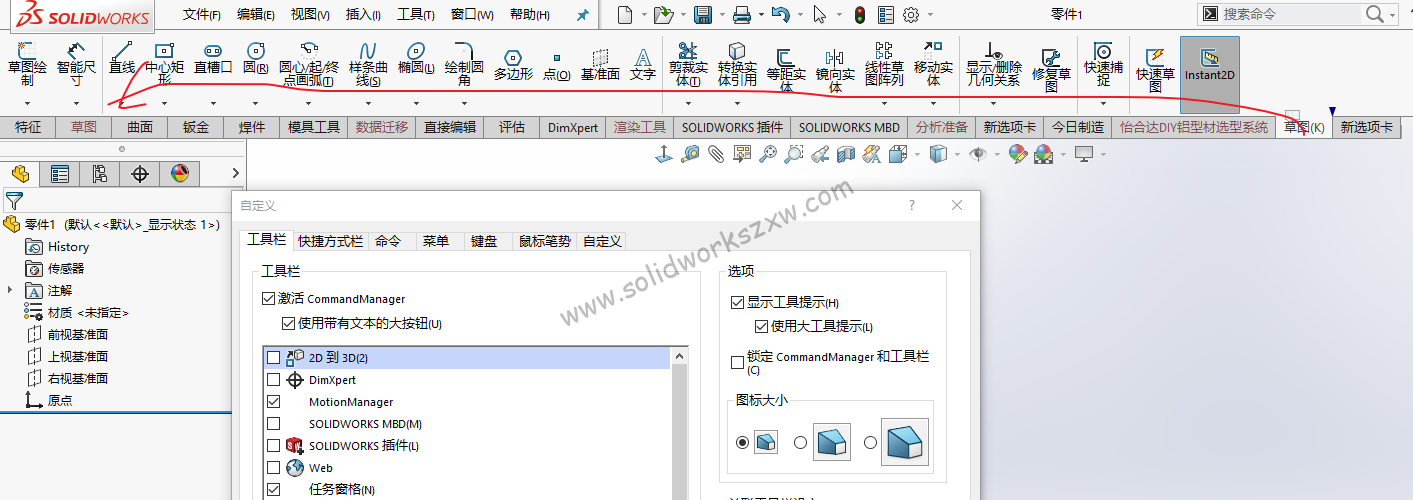The width and height of the screenshot is (1413, 500).
Task: Pick the 中心矩形 center rectangle tool
Action: point(164,64)
